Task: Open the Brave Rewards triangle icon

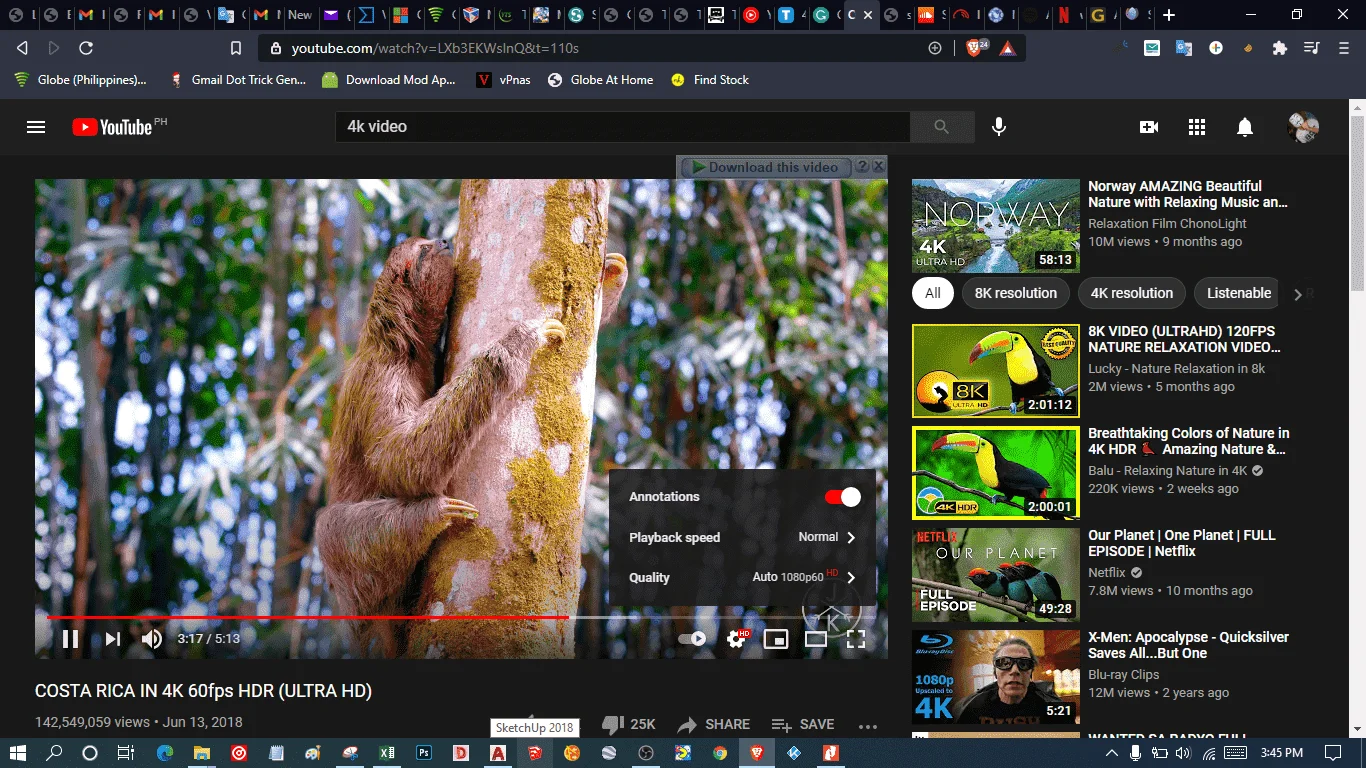Action: point(1008,48)
